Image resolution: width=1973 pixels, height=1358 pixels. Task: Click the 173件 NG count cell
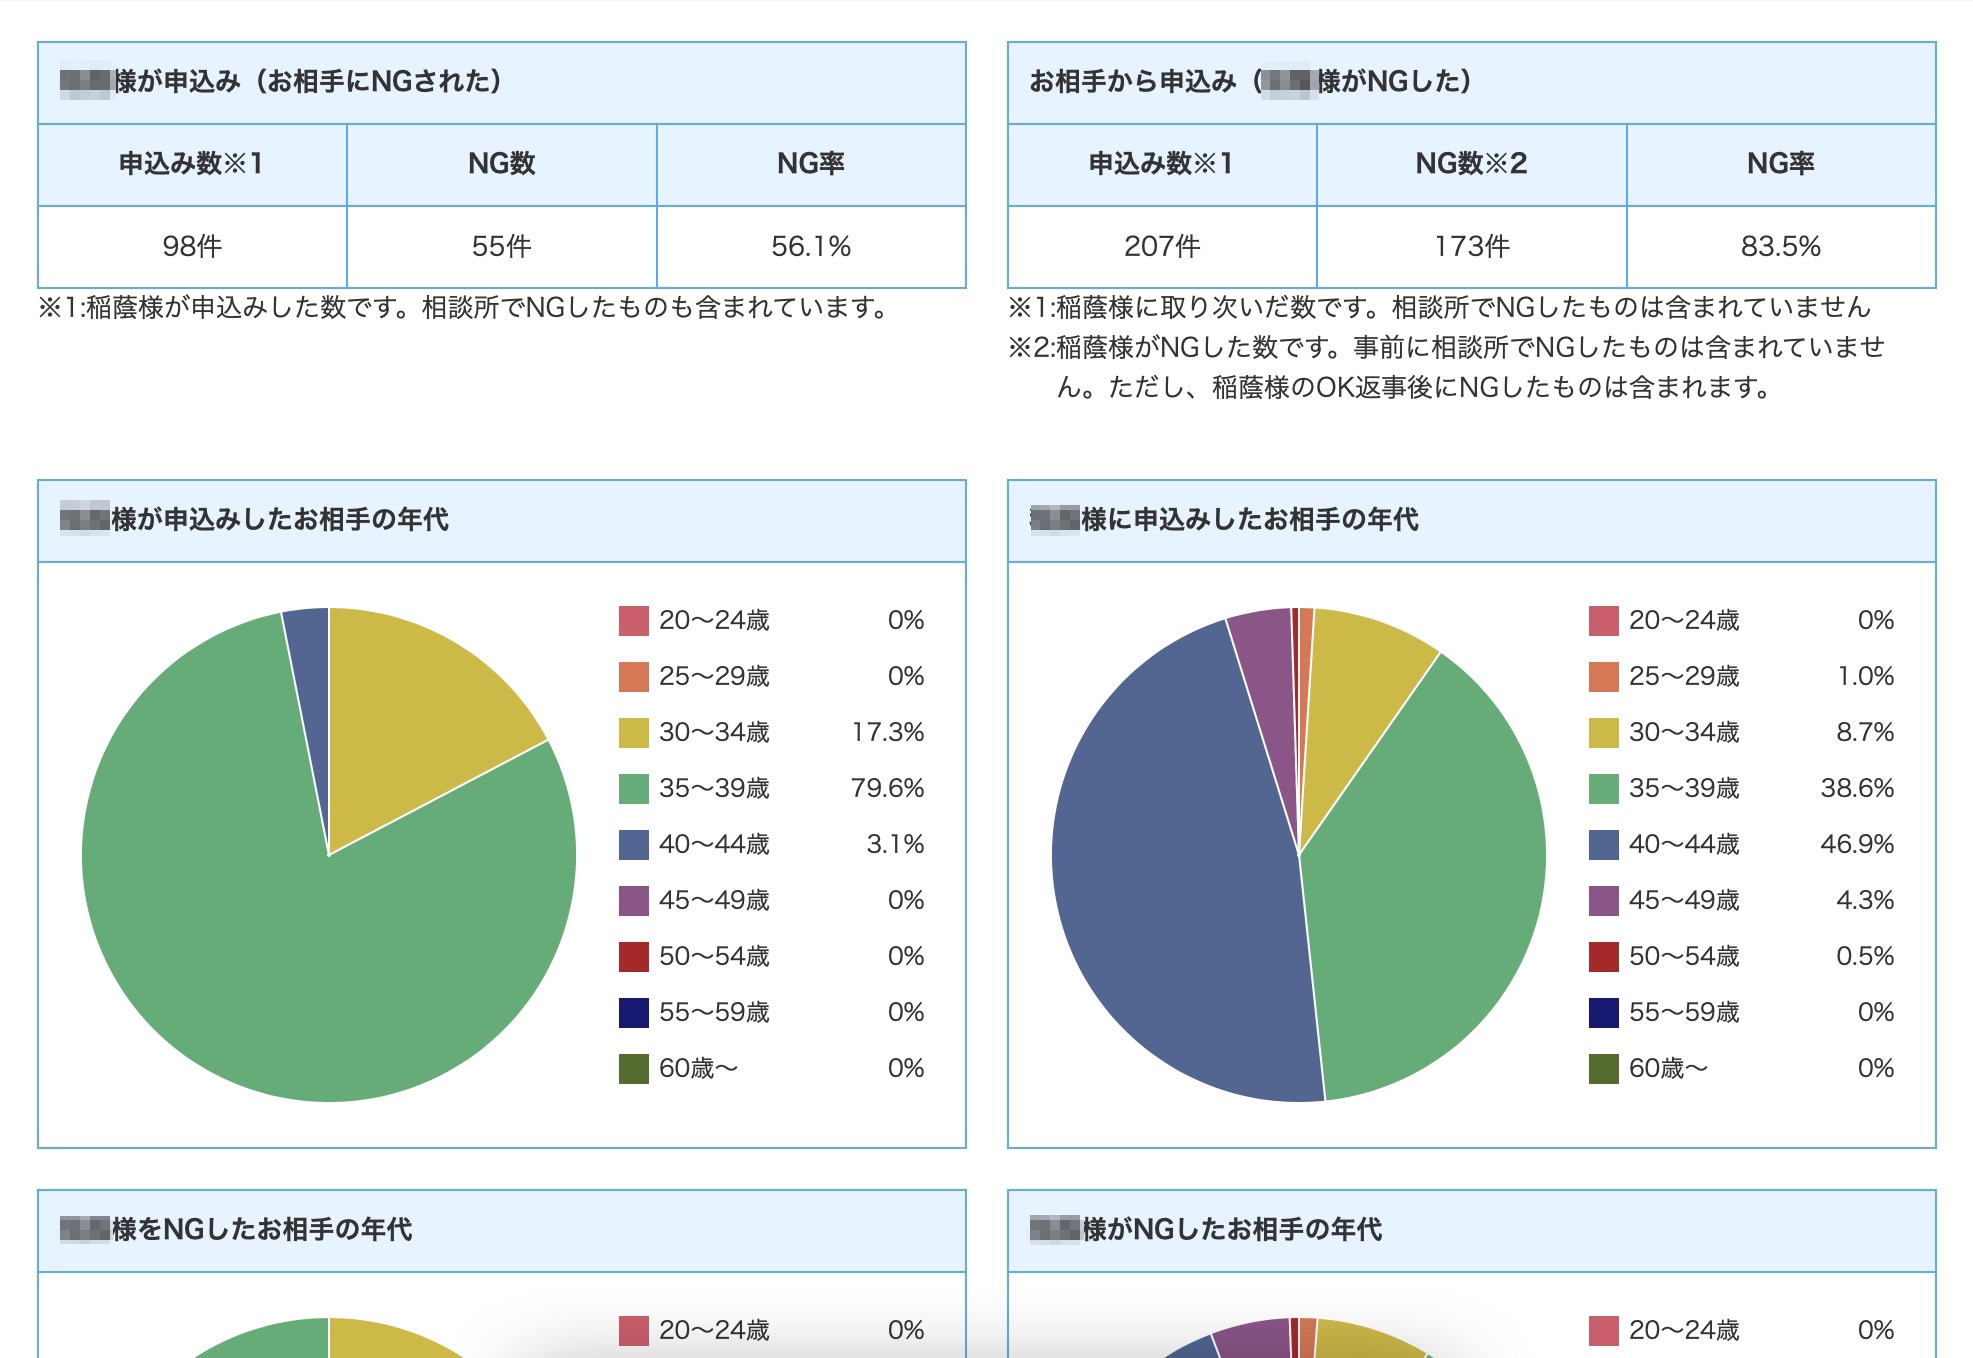(x=1472, y=247)
